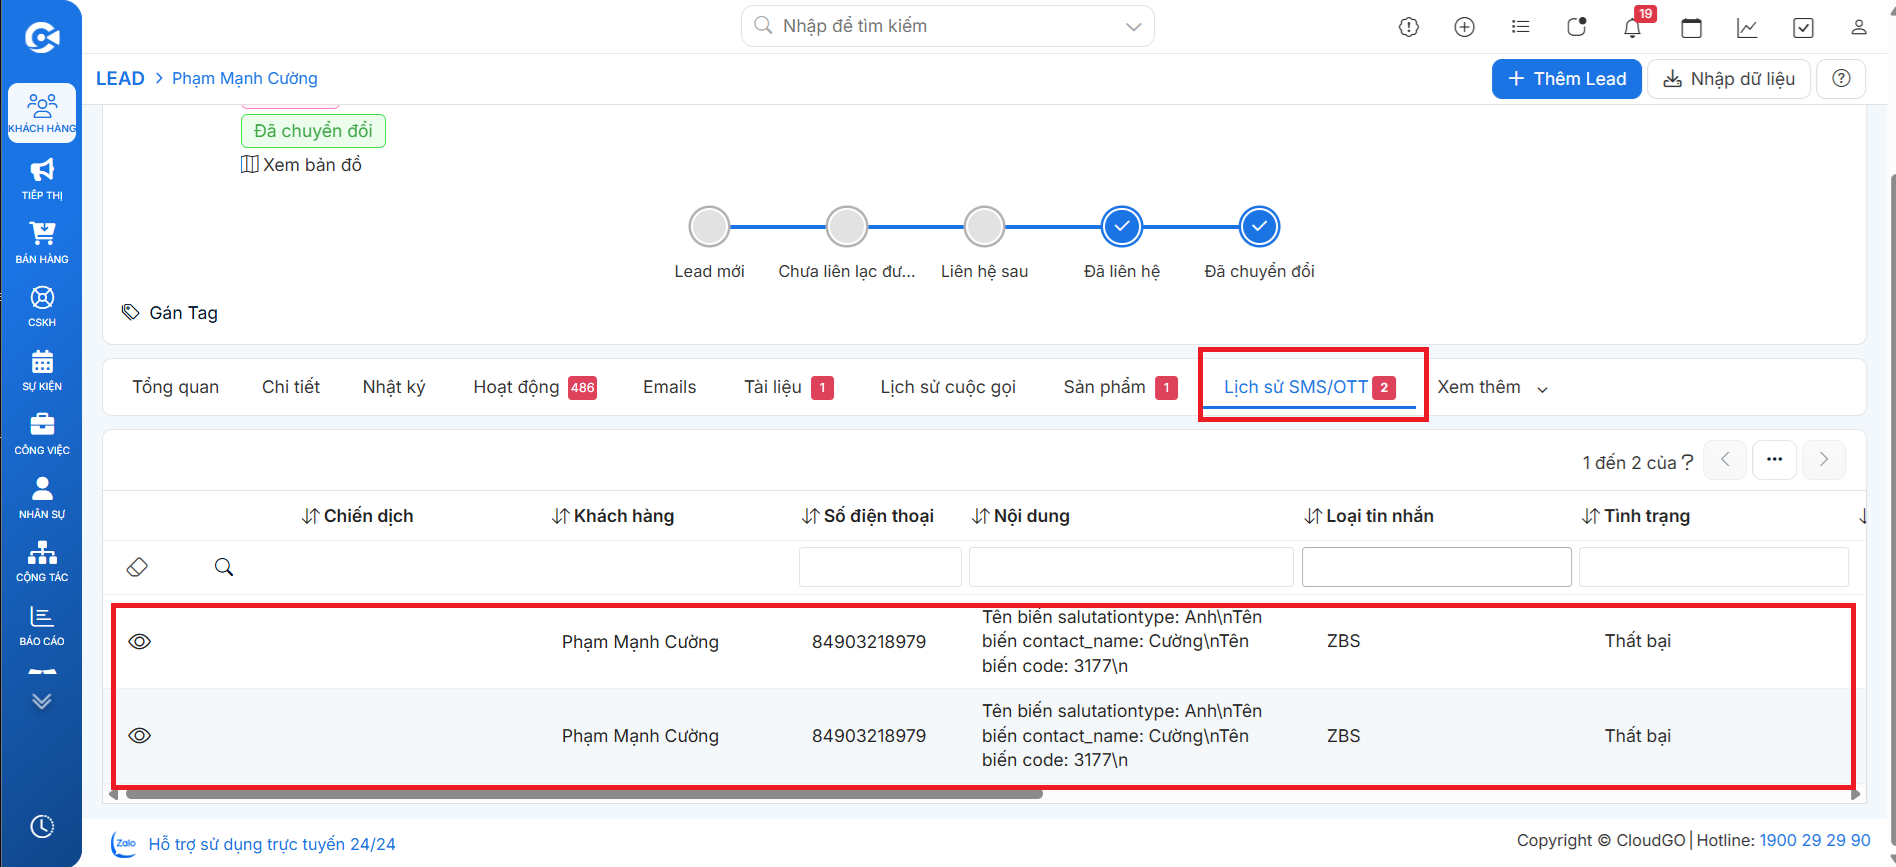Open the notes icon with dot badge
This screenshot has width=1896, height=867.
pos(1577,27)
